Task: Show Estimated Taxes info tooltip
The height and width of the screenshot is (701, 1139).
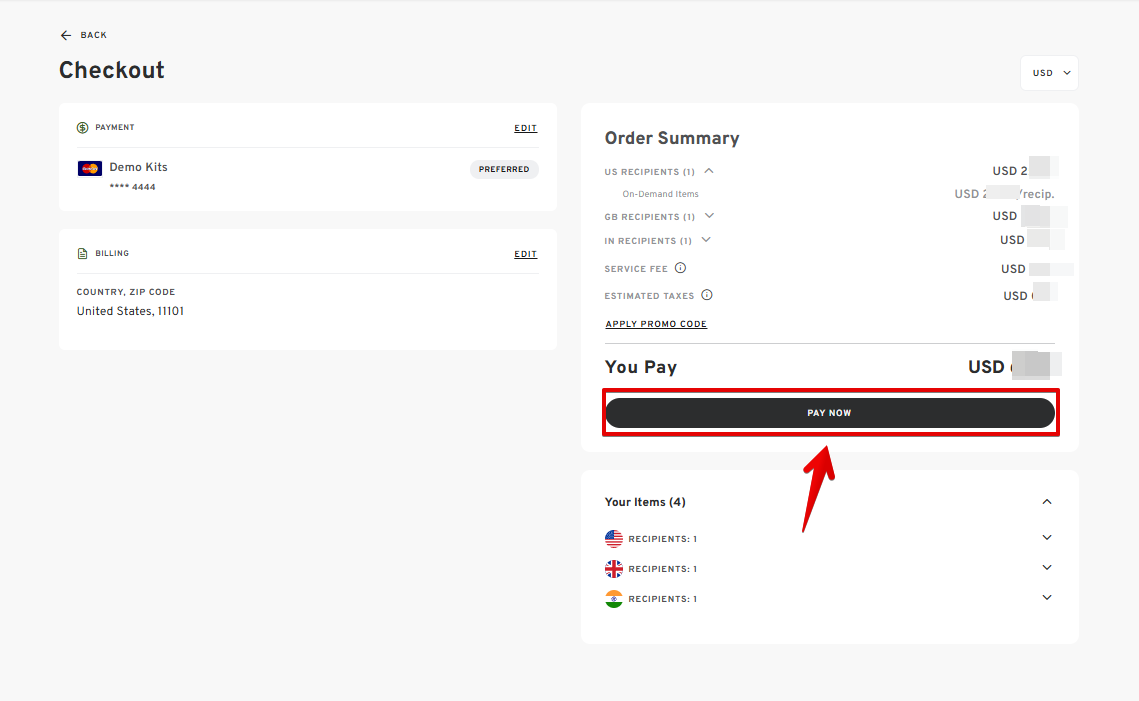Action: tap(707, 295)
